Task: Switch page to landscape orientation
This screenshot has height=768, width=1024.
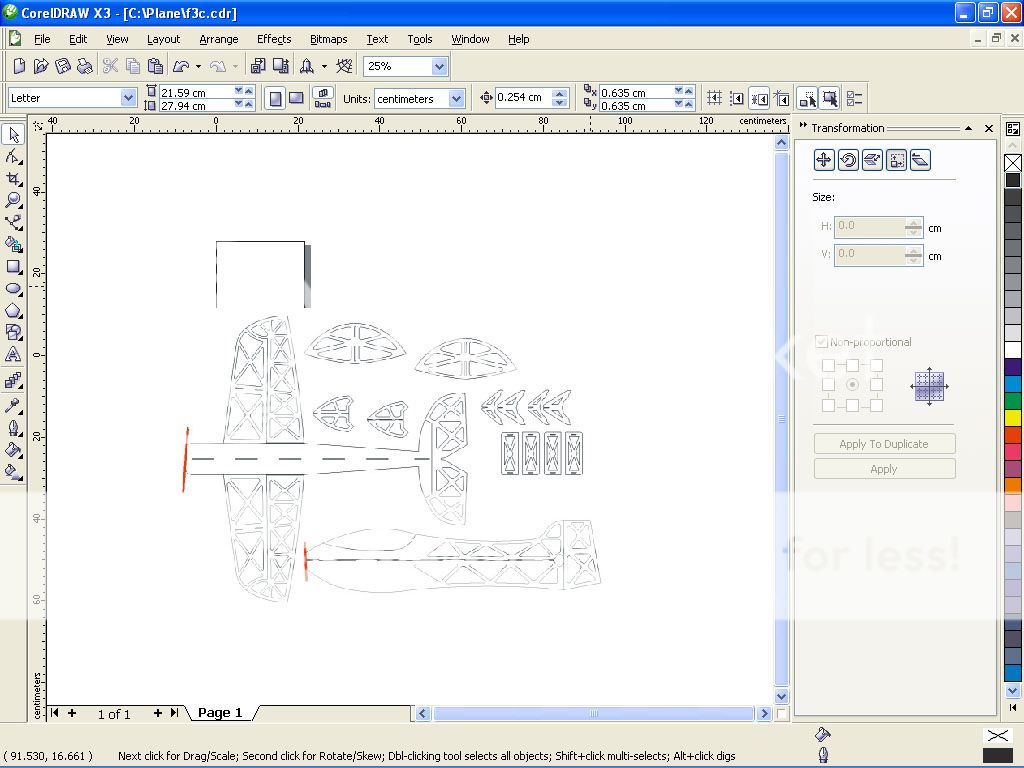Action: 296,98
